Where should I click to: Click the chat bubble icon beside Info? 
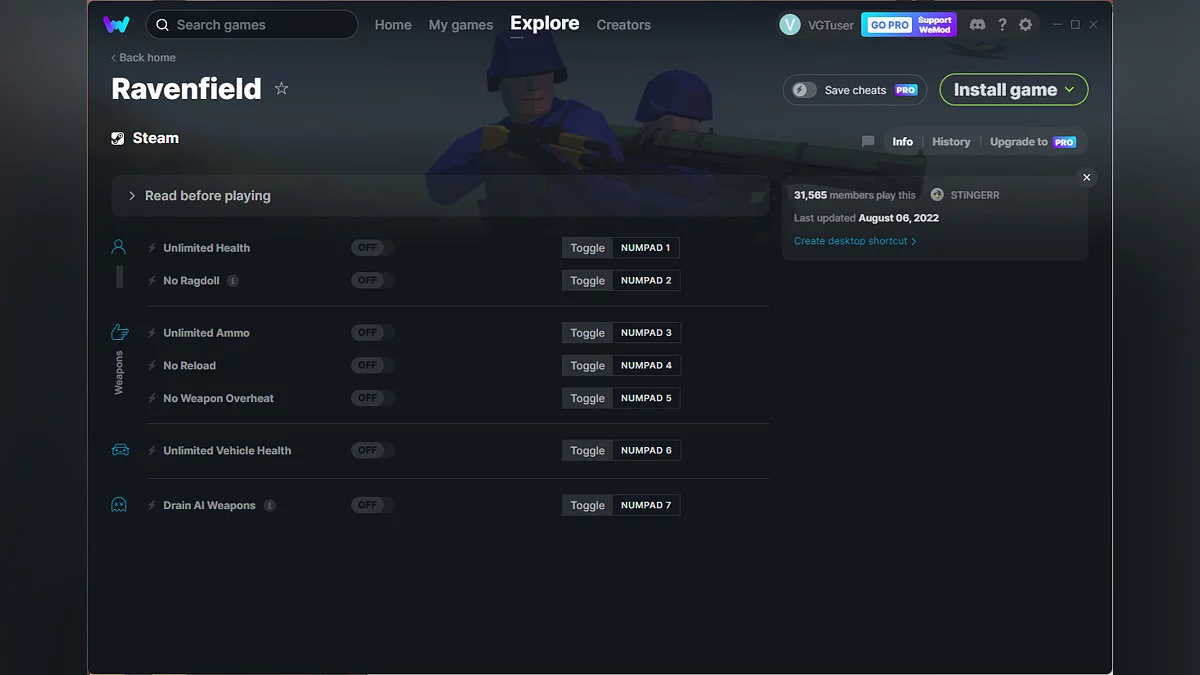868,142
